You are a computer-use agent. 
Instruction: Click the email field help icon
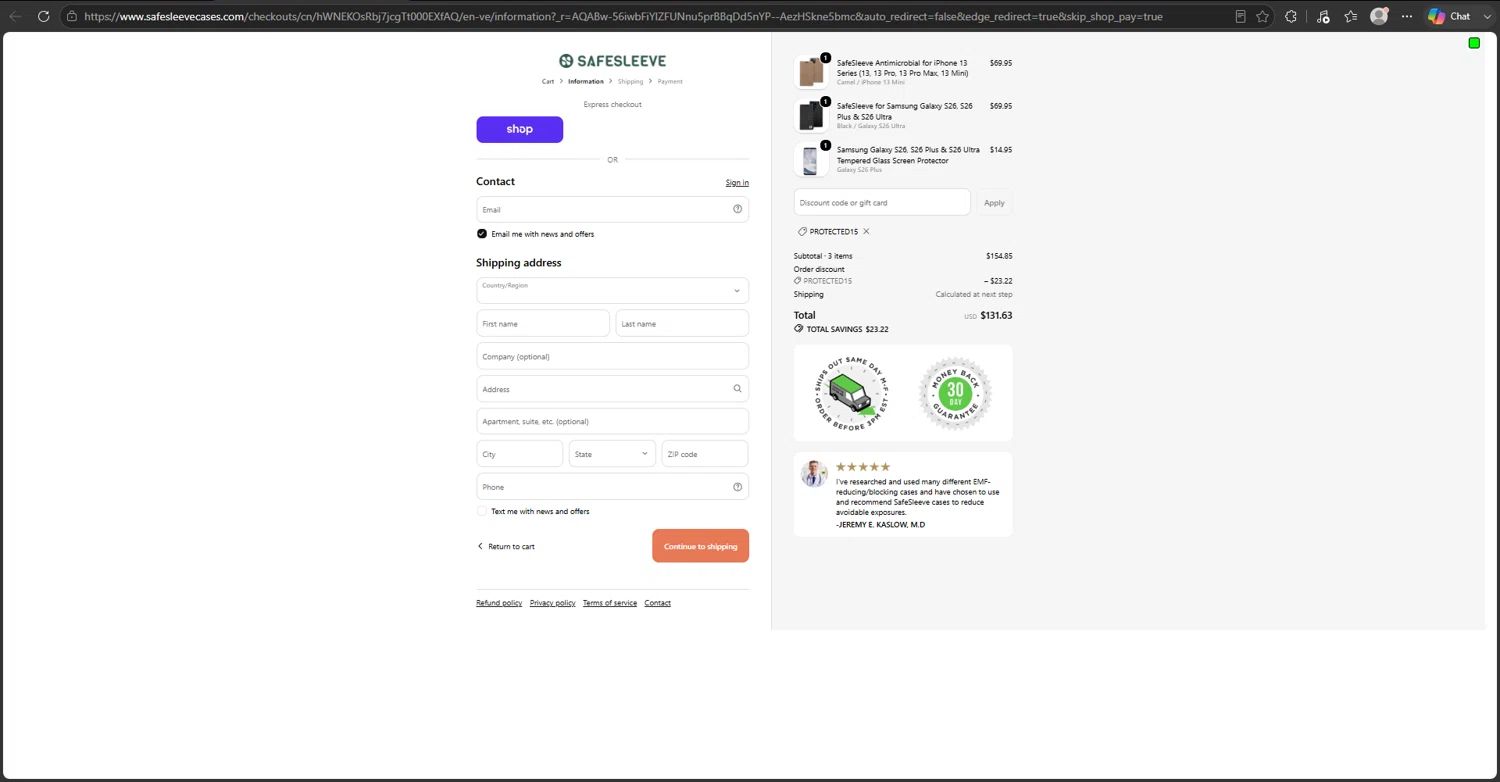click(737, 209)
